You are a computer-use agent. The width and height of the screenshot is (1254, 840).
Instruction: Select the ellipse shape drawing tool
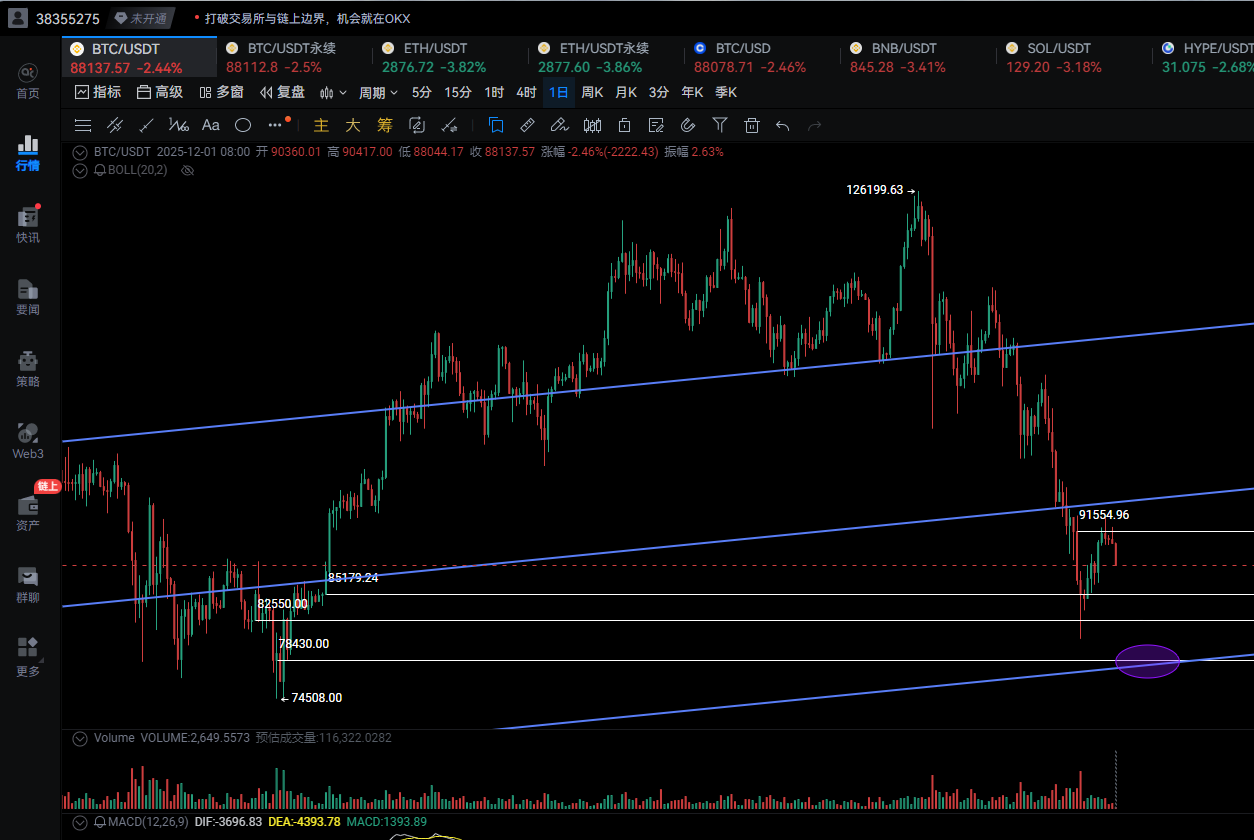coord(243,125)
